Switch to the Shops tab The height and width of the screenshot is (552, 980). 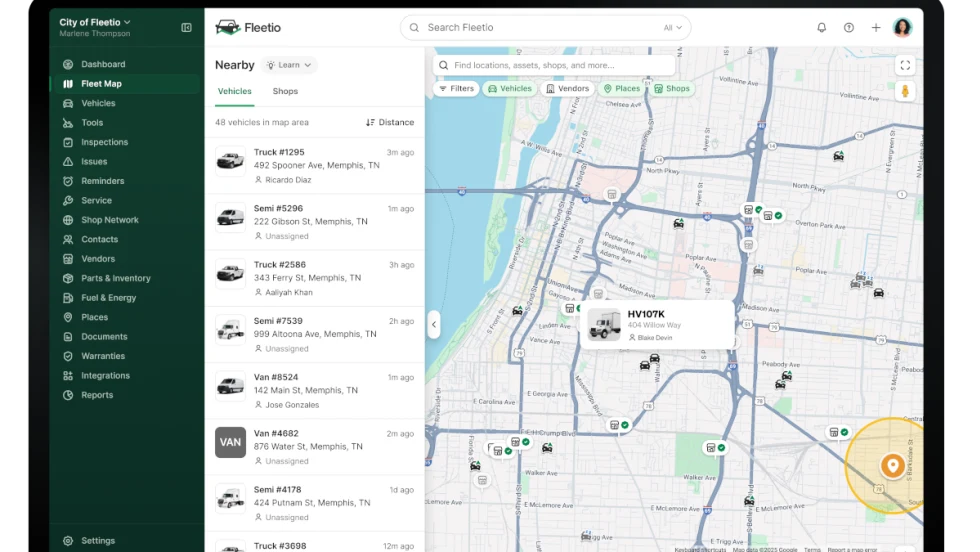coord(285,91)
